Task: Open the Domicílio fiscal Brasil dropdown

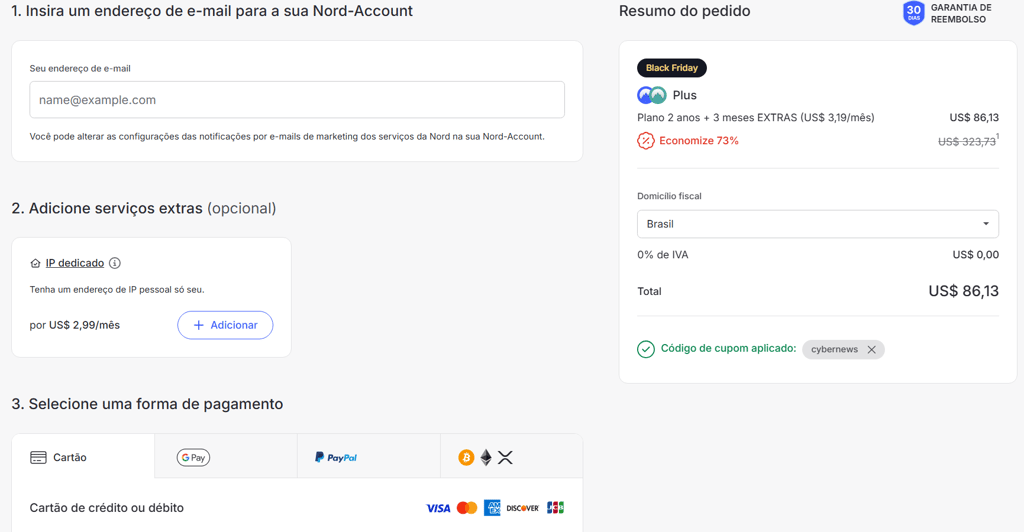Action: [x=818, y=224]
